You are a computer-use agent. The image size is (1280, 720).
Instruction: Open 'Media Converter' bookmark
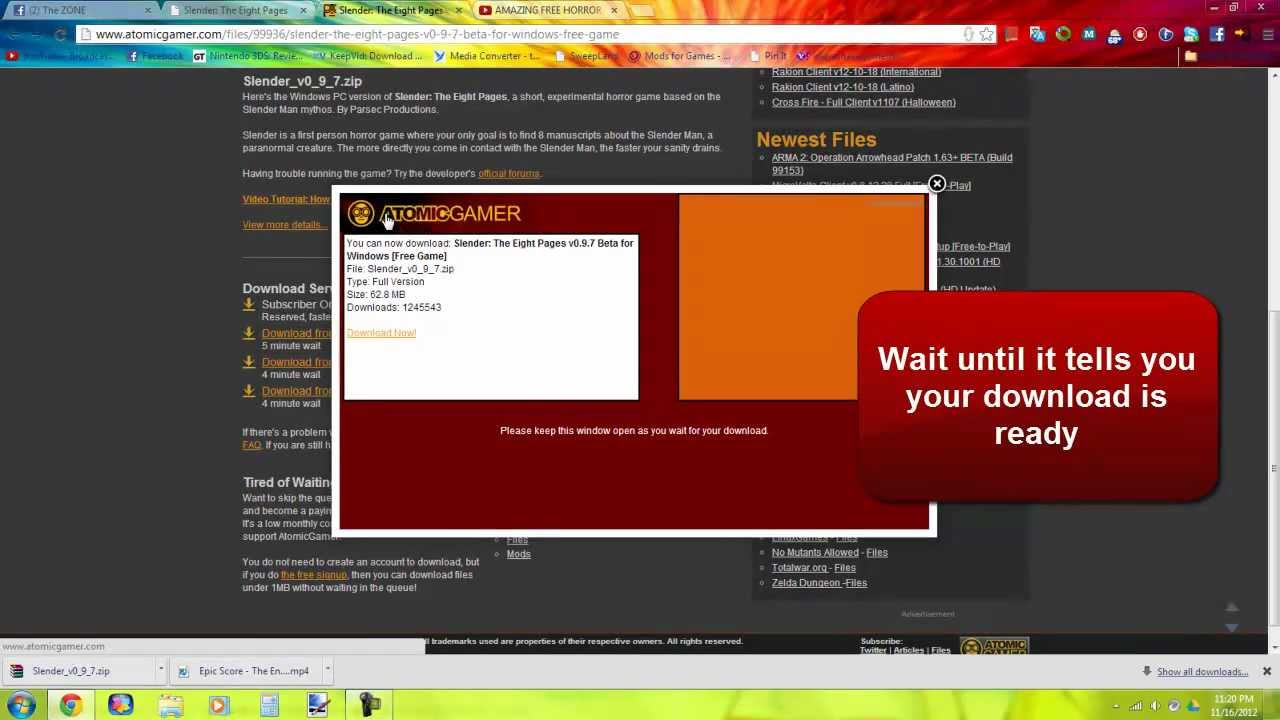click(486, 56)
